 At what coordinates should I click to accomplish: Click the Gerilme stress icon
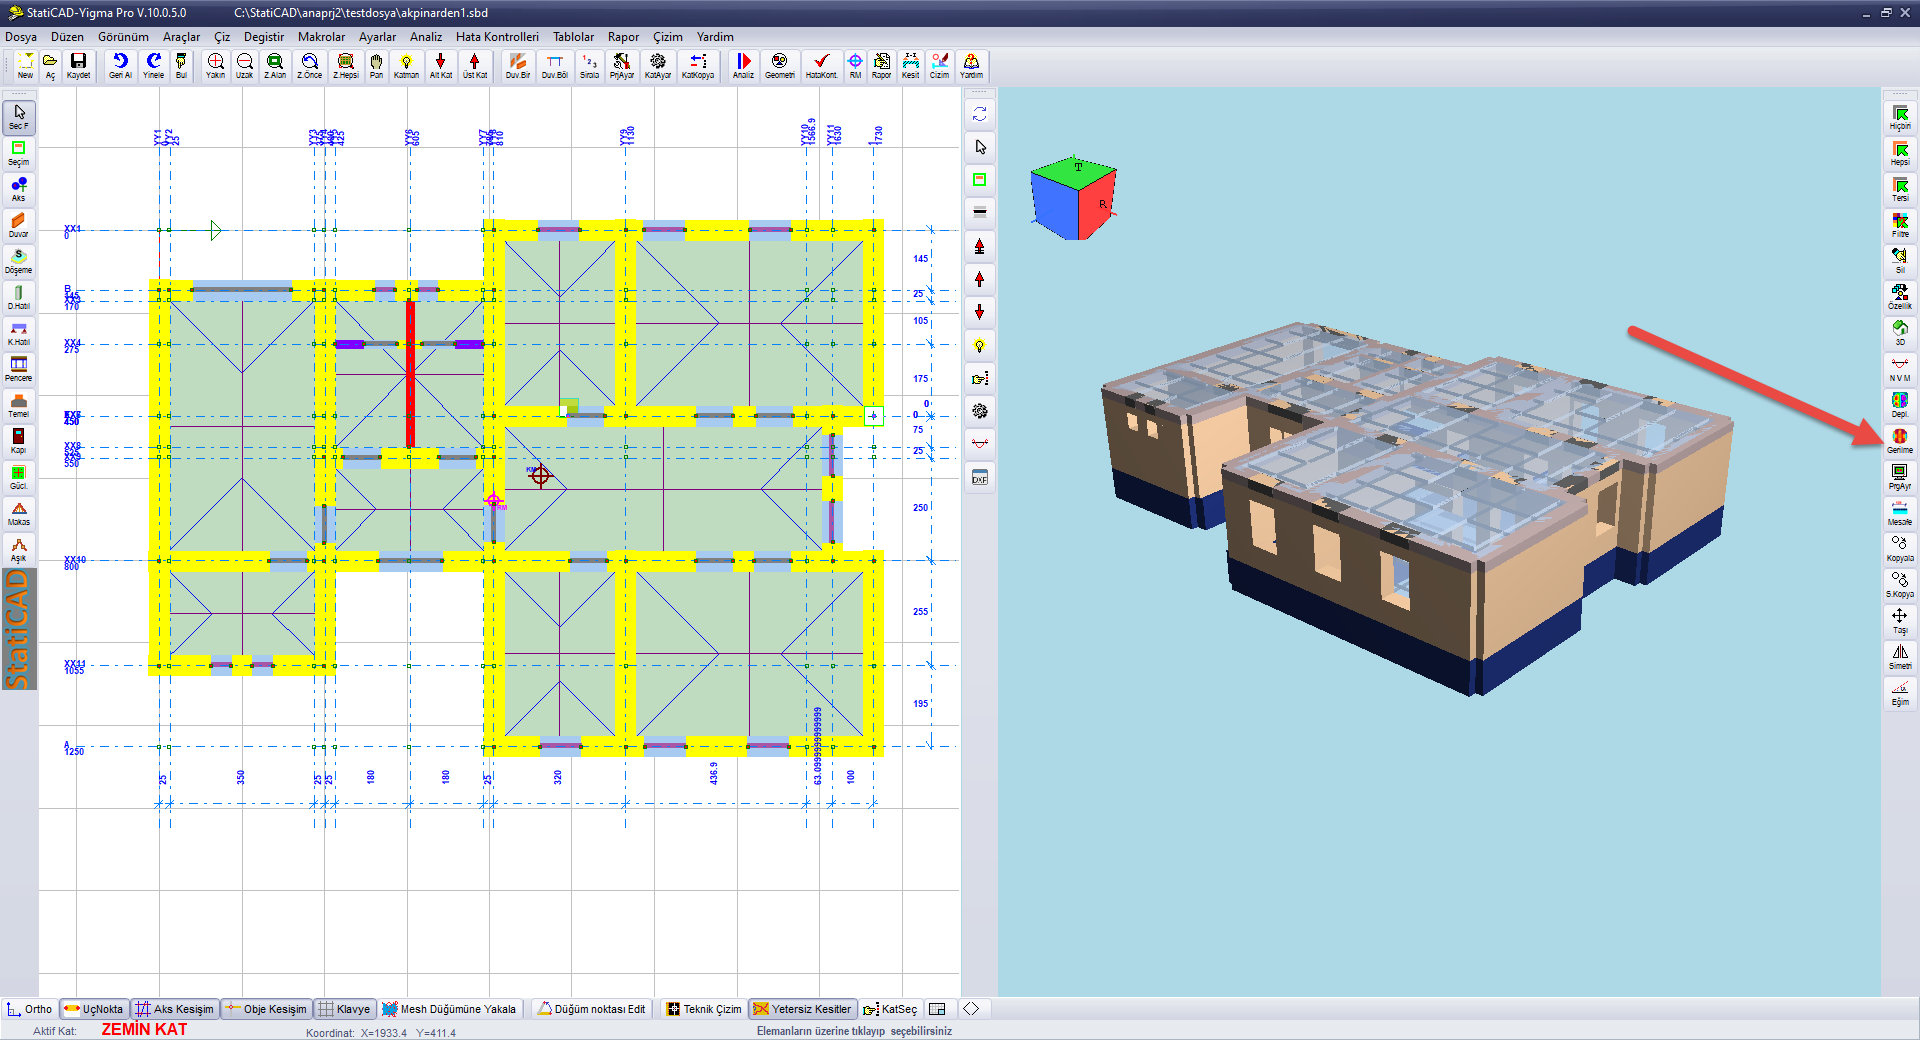[x=1900, y=441]
